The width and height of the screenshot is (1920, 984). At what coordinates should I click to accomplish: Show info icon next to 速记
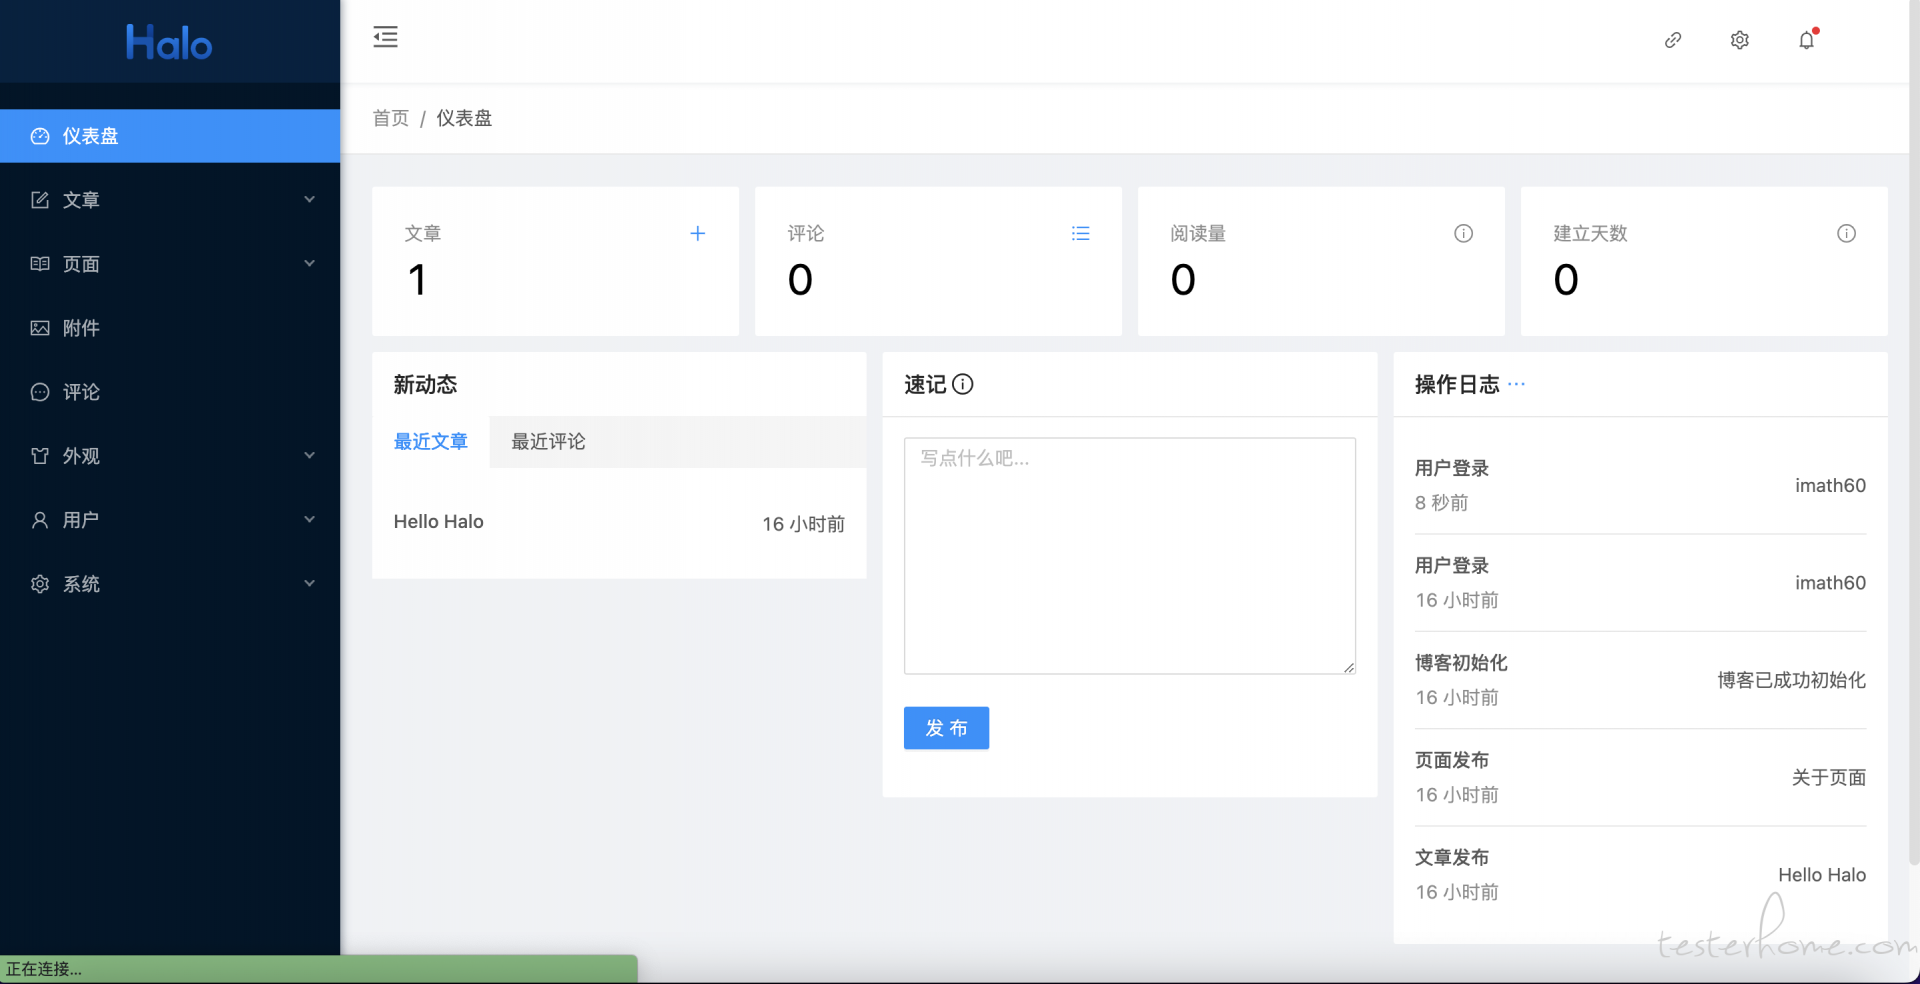963,384
